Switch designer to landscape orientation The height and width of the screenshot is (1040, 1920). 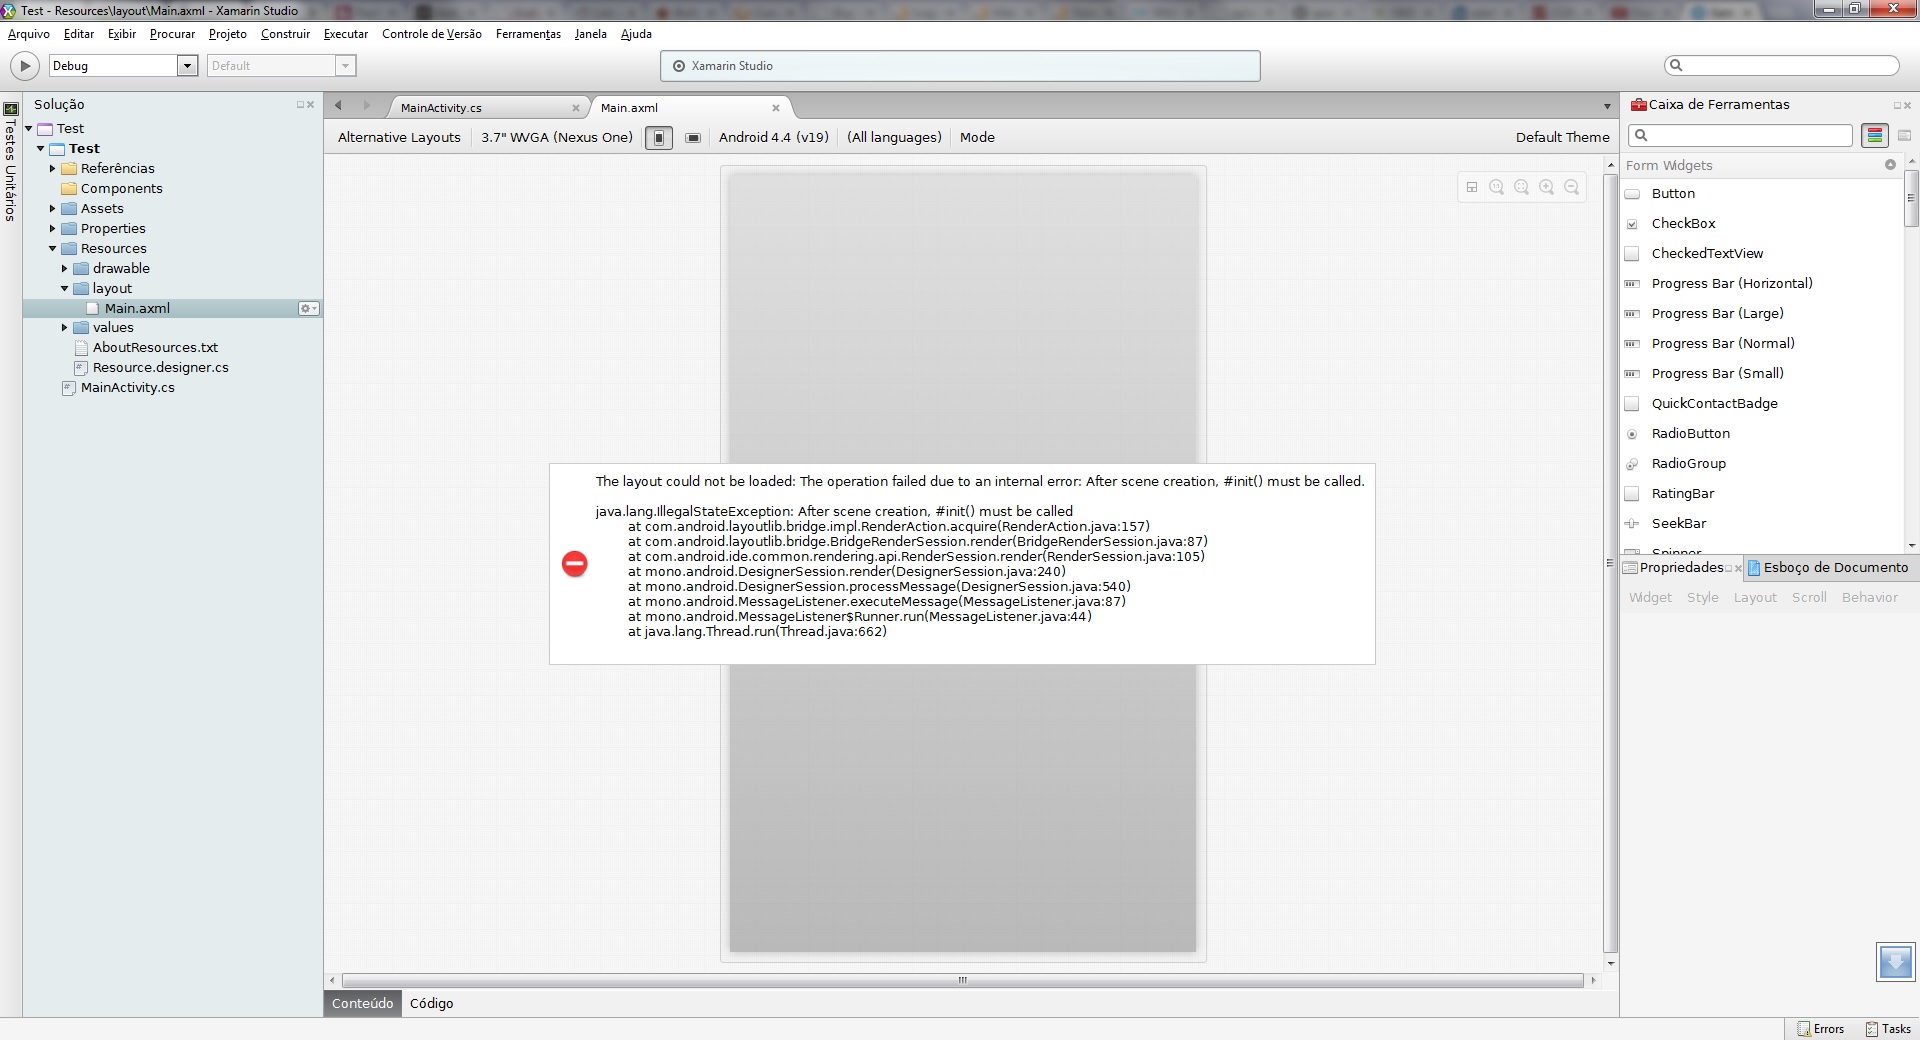[x=693, y=138]
